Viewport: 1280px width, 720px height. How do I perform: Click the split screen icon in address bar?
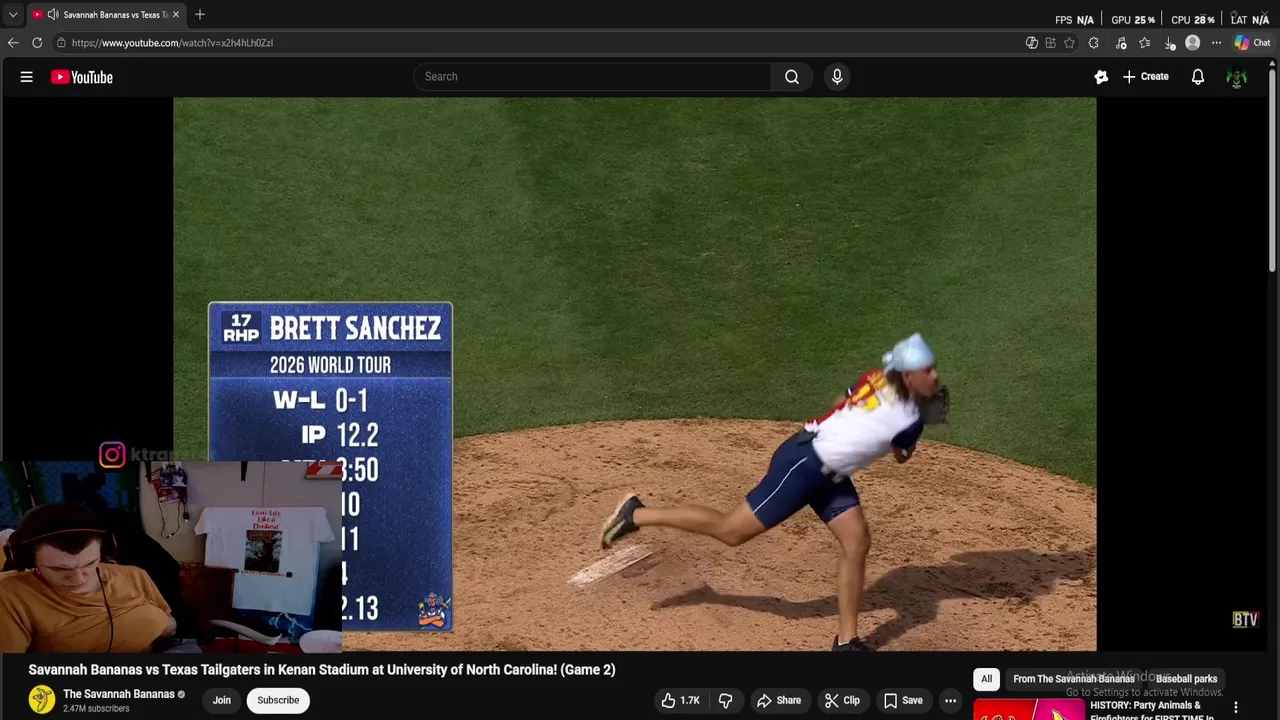[1050, 43]
